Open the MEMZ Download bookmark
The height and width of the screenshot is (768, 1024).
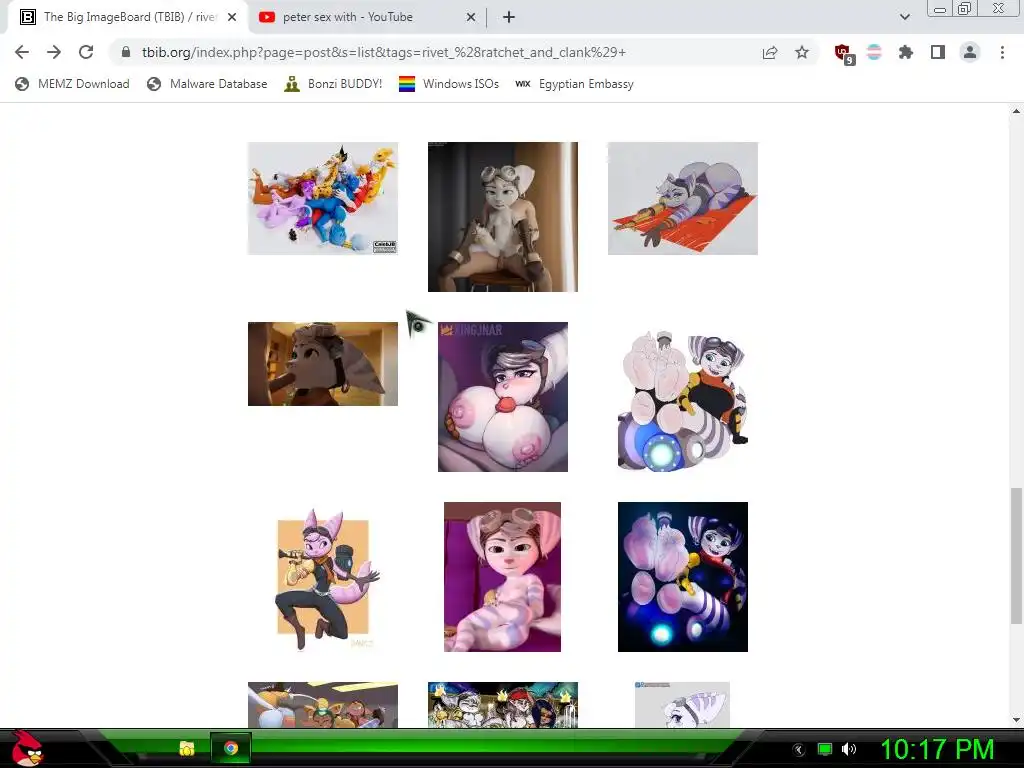tap(72, 84)
